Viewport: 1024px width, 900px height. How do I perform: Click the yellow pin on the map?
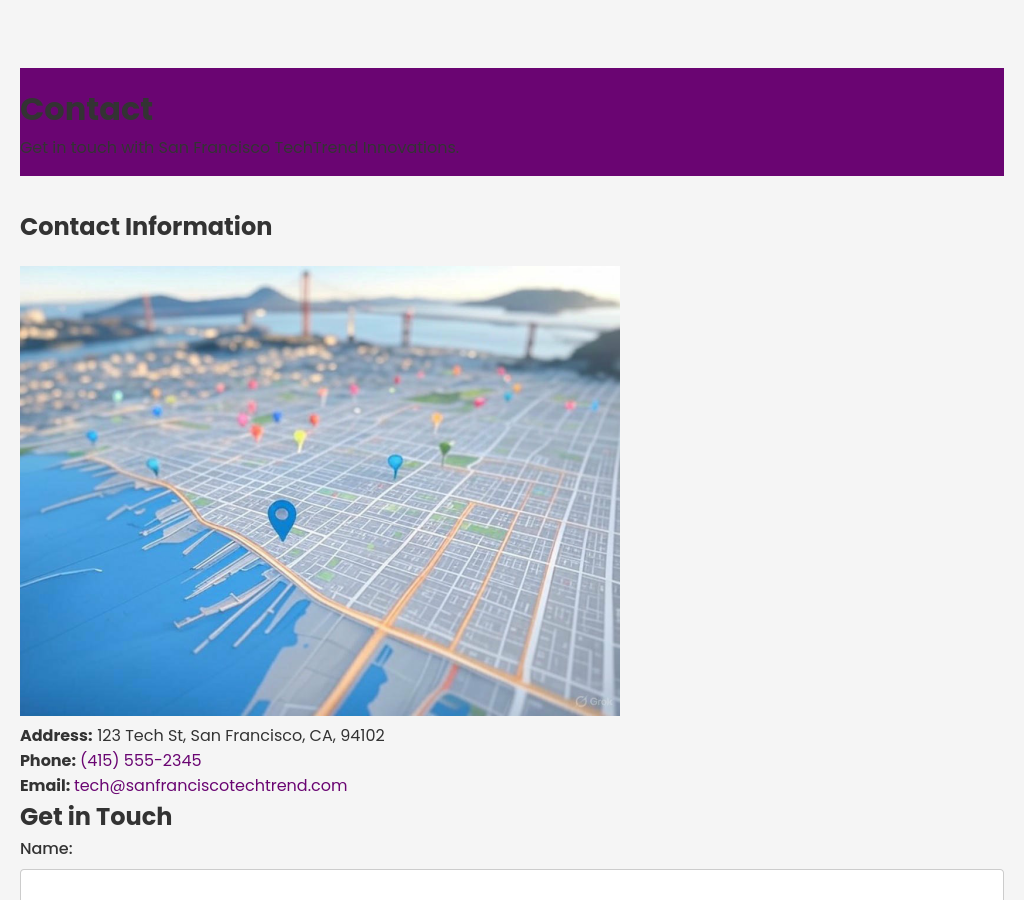coord(299,439)
